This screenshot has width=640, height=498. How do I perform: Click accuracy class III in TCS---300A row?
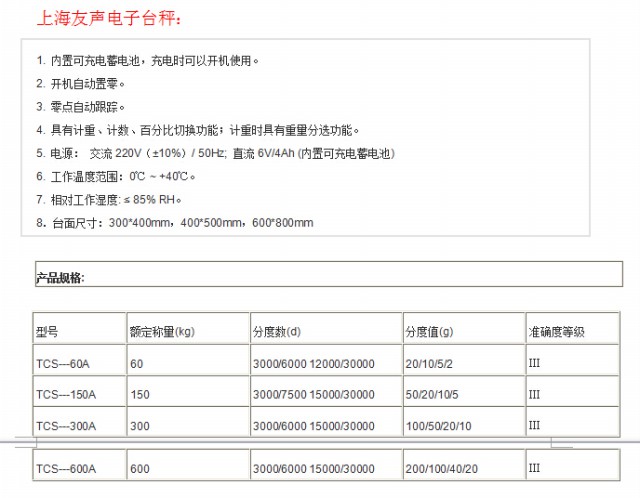534,425
